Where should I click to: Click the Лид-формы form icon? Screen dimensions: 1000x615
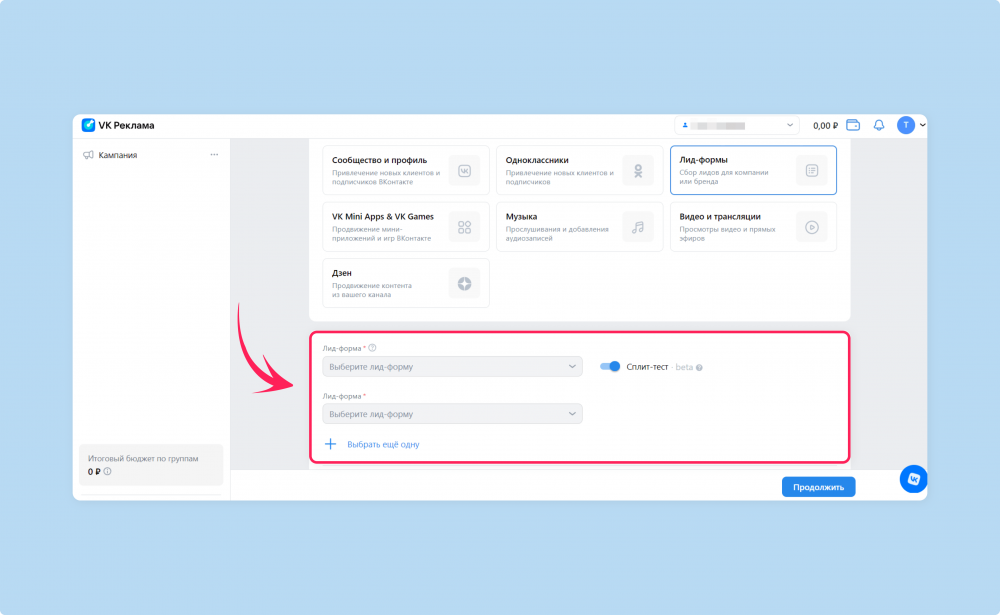(x=812, y=170)
